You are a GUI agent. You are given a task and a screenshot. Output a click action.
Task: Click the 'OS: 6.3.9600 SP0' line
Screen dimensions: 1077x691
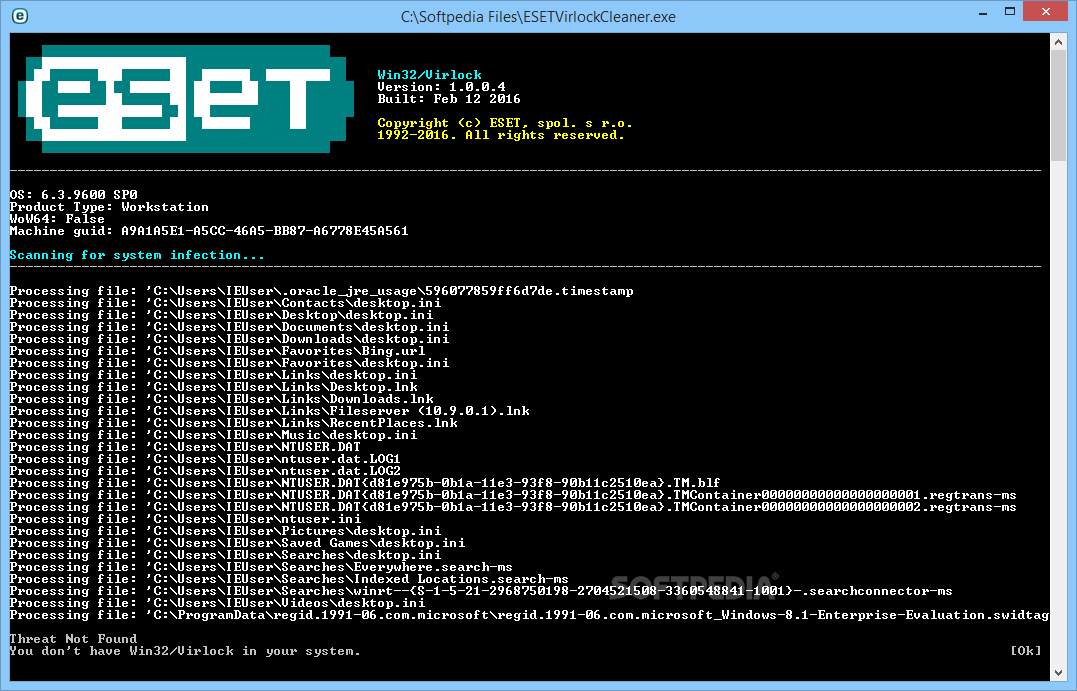[73, 194]
